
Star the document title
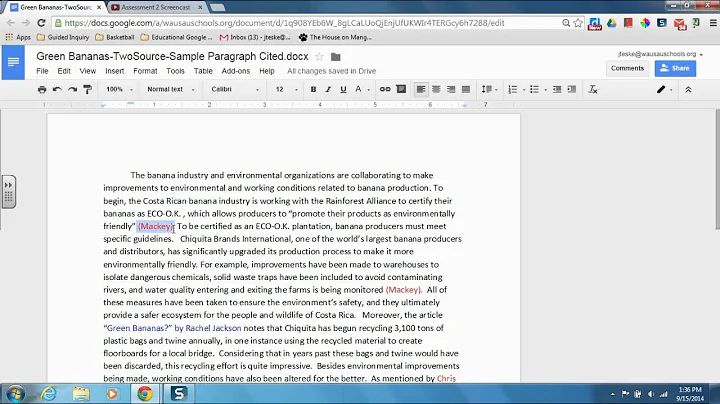pos(319,57)
